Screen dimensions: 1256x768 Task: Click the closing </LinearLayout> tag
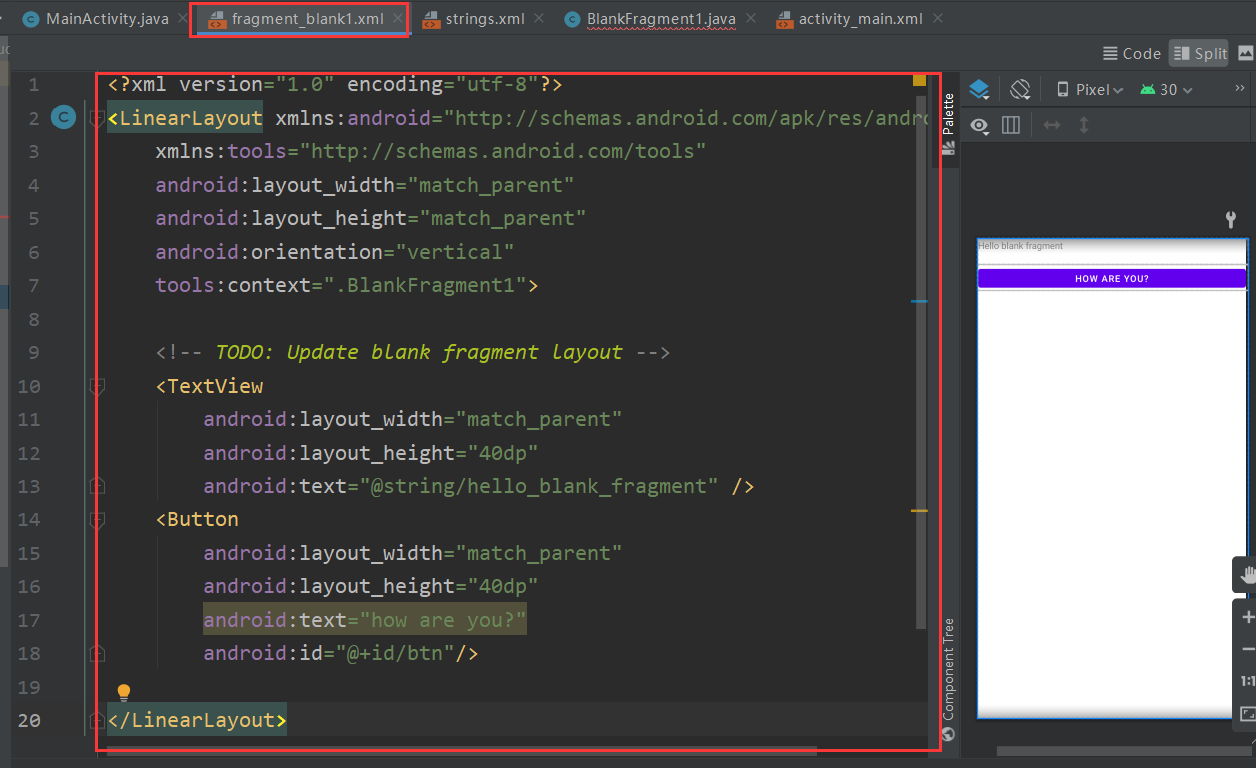197,721
